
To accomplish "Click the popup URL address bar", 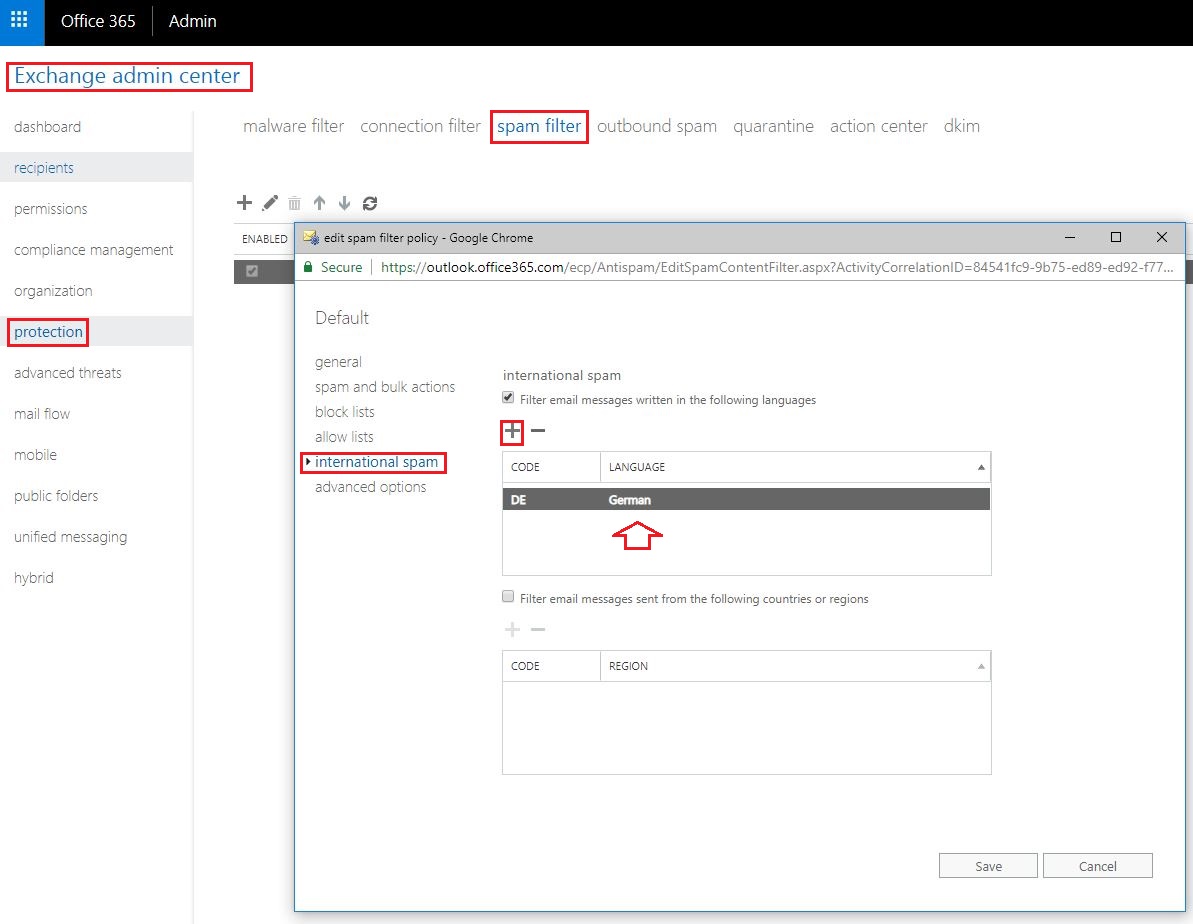I will coord(777,267).
